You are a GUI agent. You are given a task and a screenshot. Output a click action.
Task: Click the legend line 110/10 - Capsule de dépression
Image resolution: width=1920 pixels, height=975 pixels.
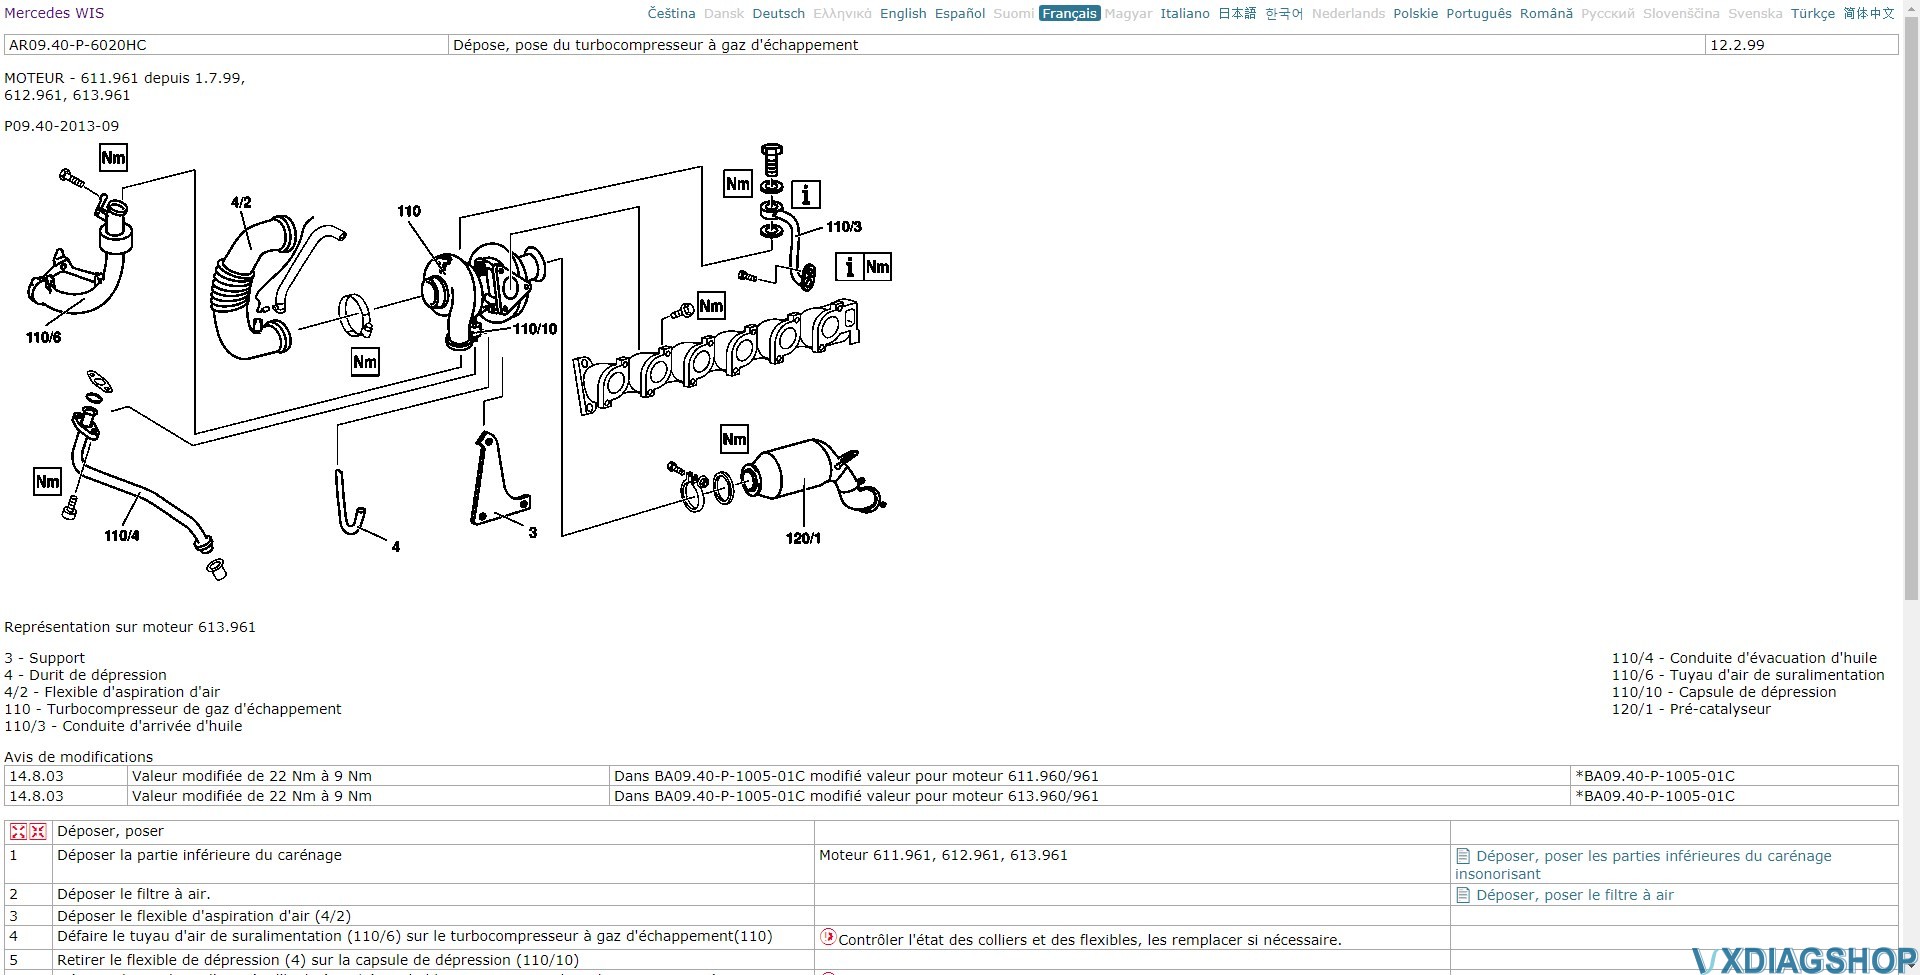tap(1724, 692)
